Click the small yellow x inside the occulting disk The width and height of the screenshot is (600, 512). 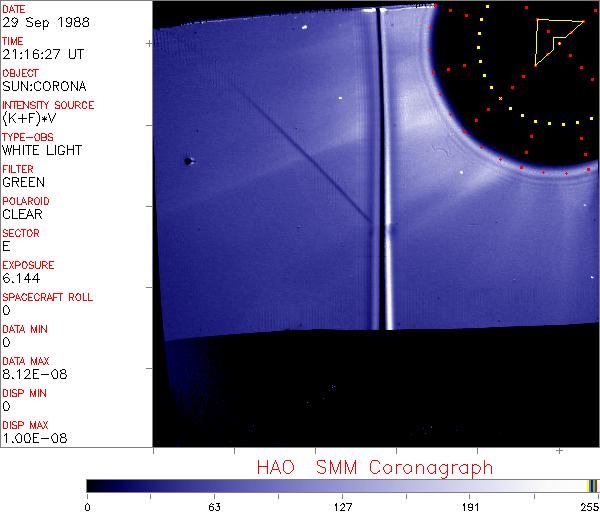500,99
